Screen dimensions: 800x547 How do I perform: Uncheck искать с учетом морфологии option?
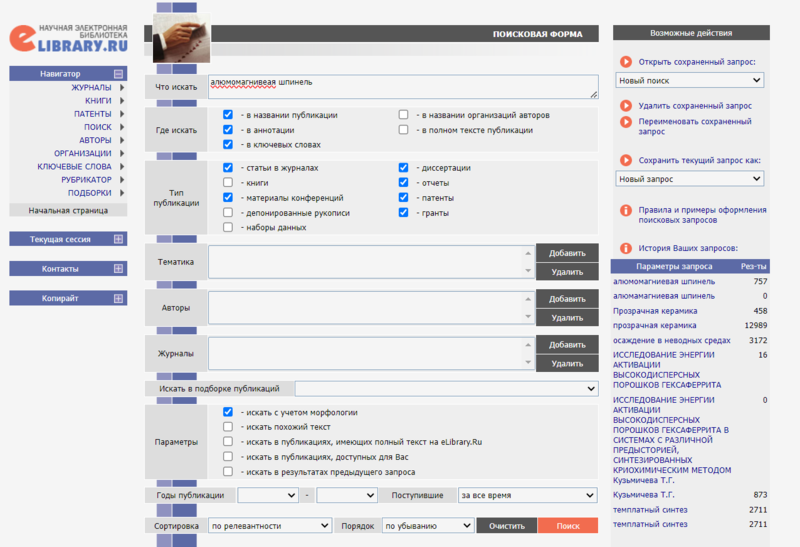pyautogui.click(x=228, y=412)
